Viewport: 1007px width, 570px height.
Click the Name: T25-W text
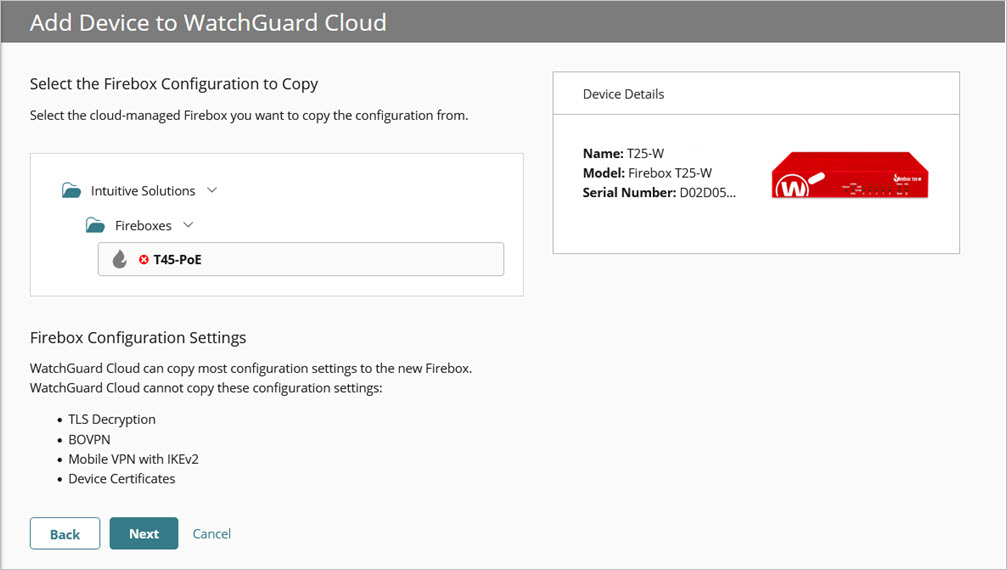point(623,153)
